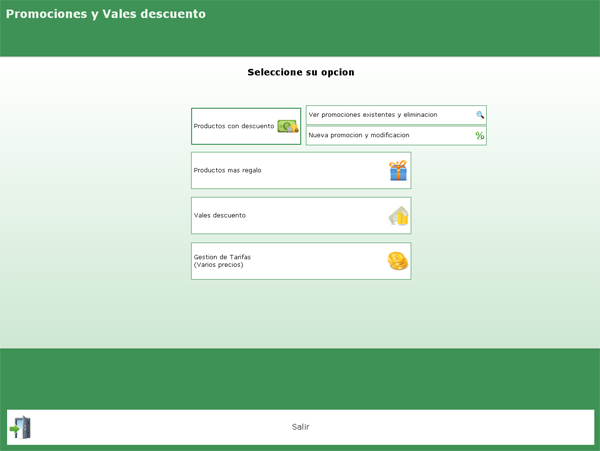Screen dimensions: 600x451
Task: Click the magnifier icon for viewing promotions
Action: [480, 115]
